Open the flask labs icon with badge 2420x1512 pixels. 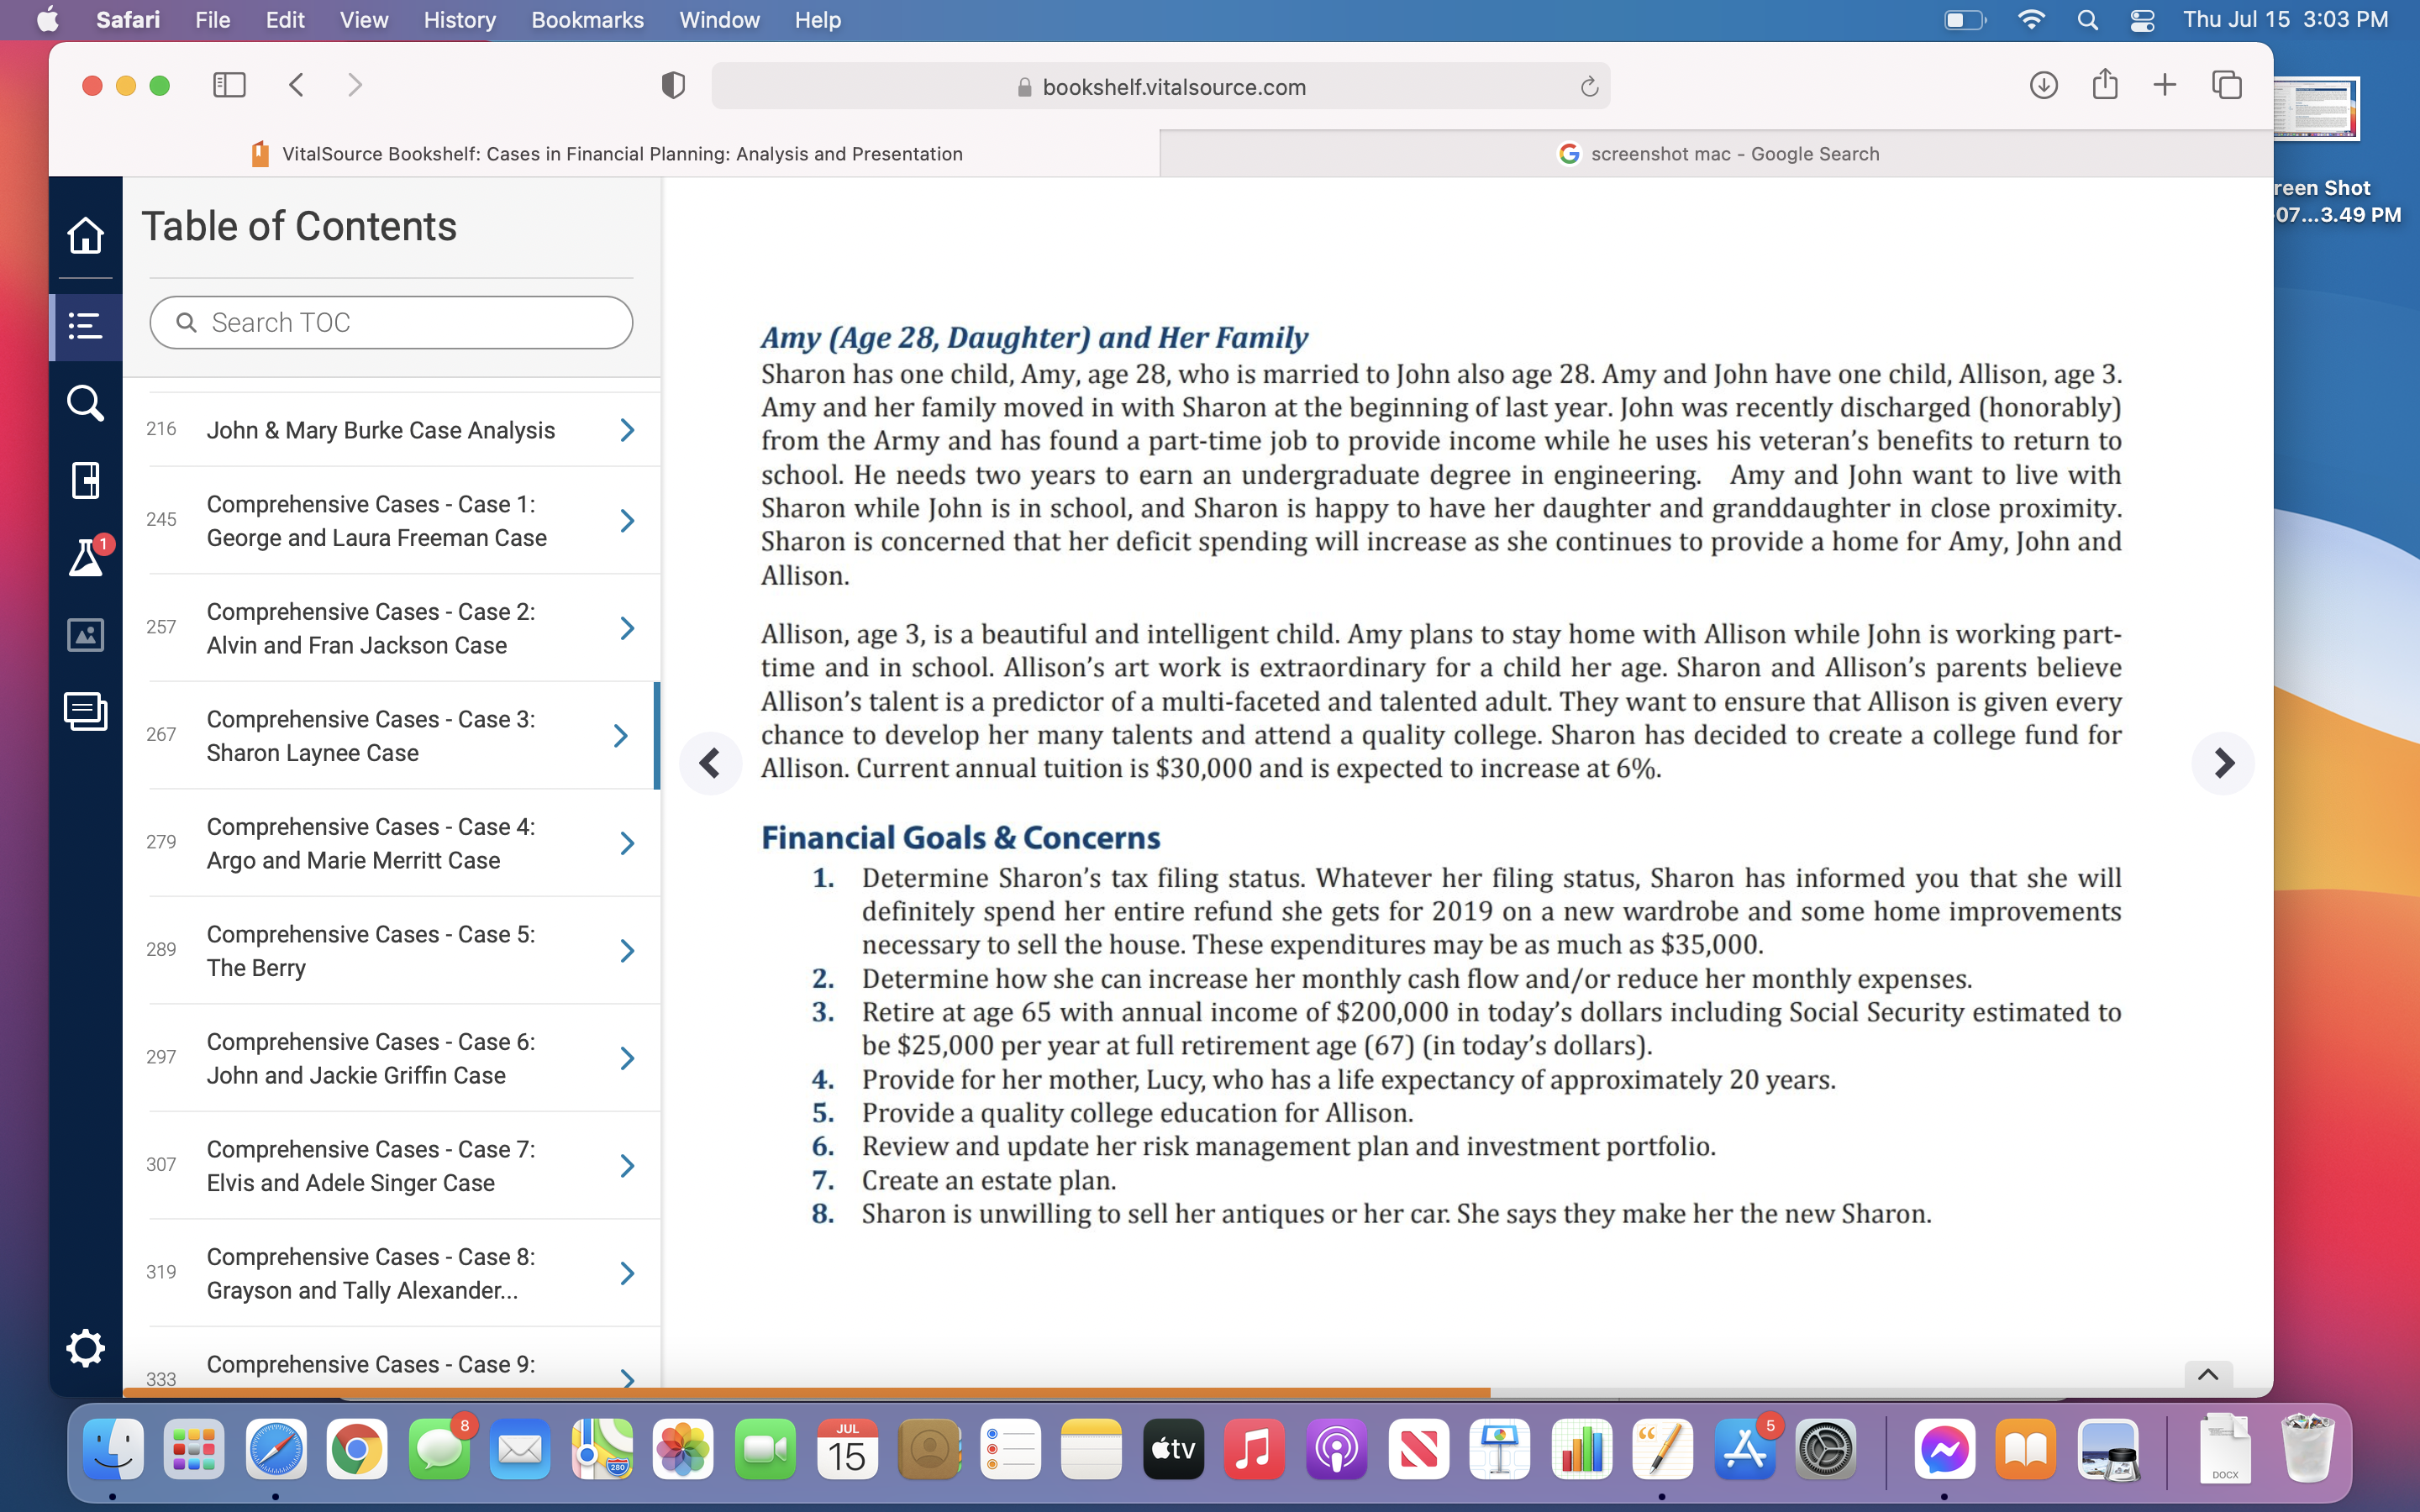[87, 557]
